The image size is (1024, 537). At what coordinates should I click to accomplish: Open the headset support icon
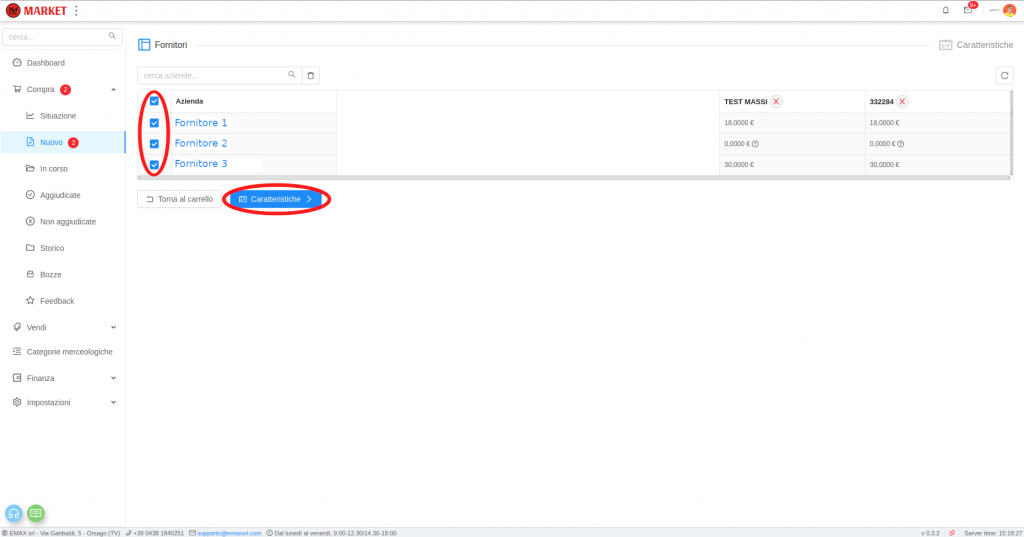pyautogui.click(x=14, y=513)
